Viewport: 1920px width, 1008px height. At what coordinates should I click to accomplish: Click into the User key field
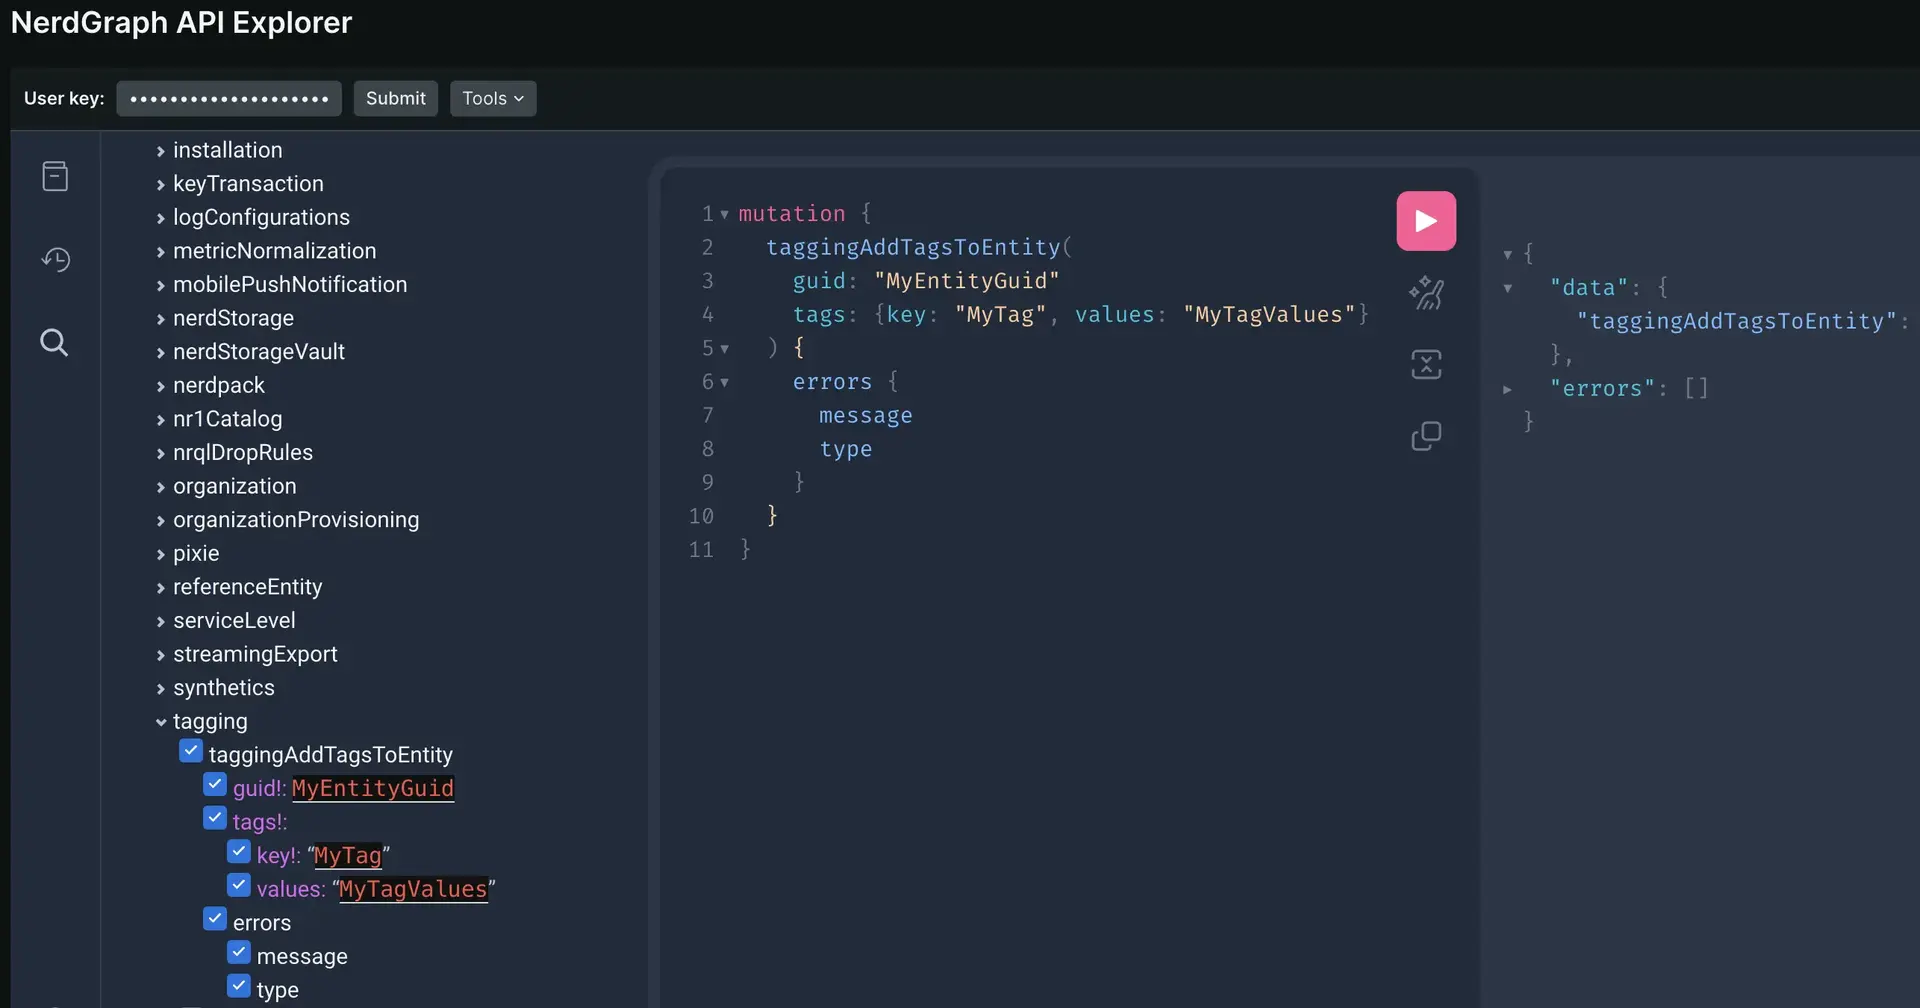coord(229,98)
